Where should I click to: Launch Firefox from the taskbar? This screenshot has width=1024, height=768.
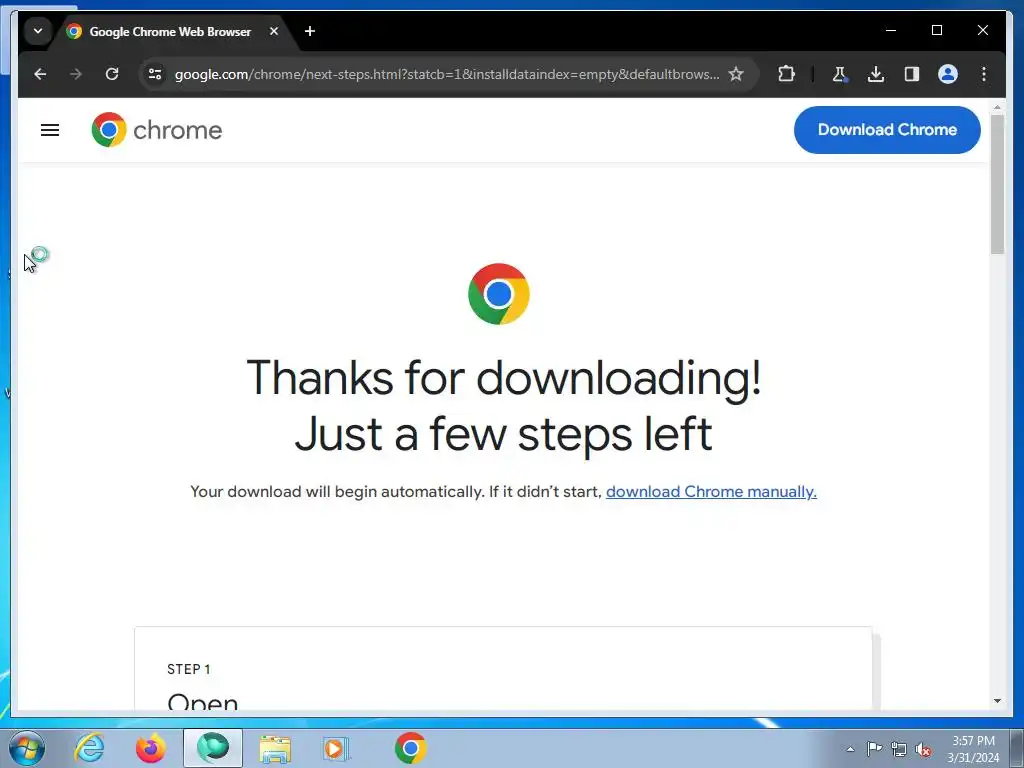[x=150, y=748]
